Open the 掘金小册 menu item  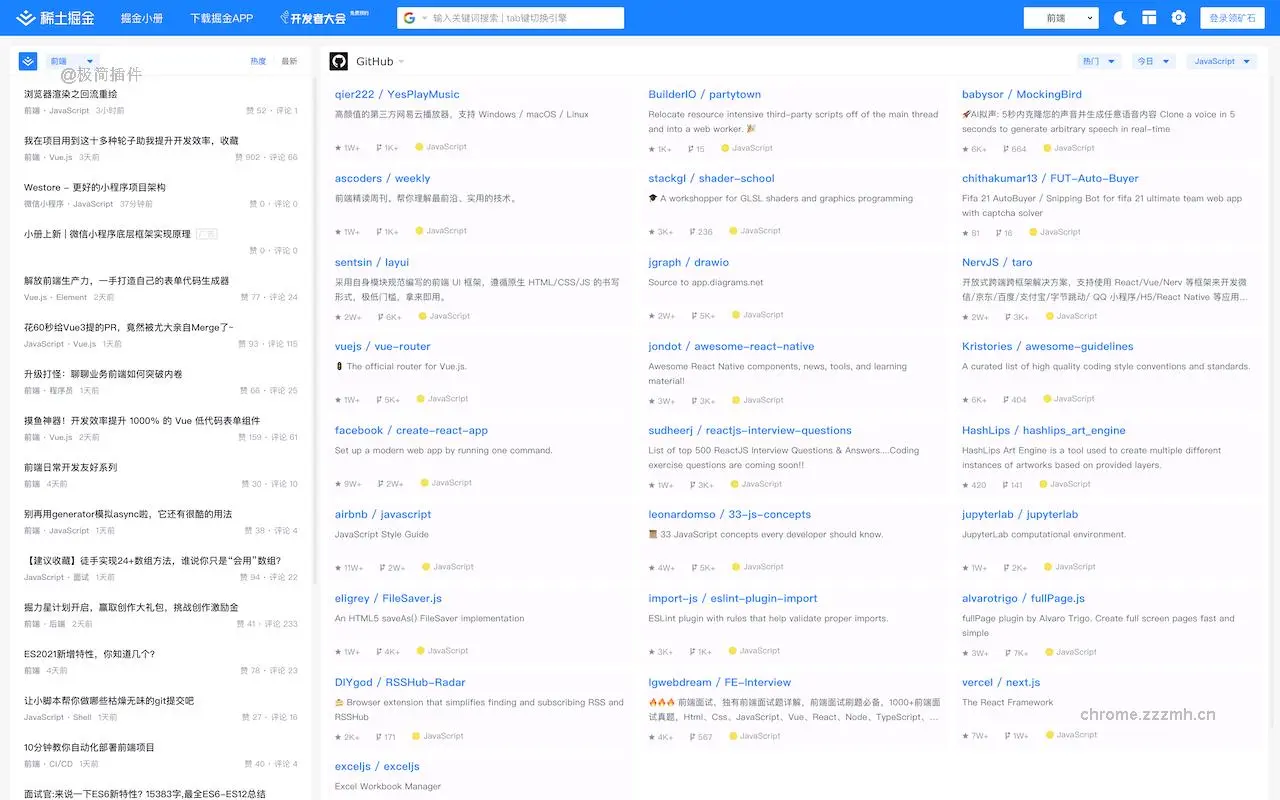point(142,18)
